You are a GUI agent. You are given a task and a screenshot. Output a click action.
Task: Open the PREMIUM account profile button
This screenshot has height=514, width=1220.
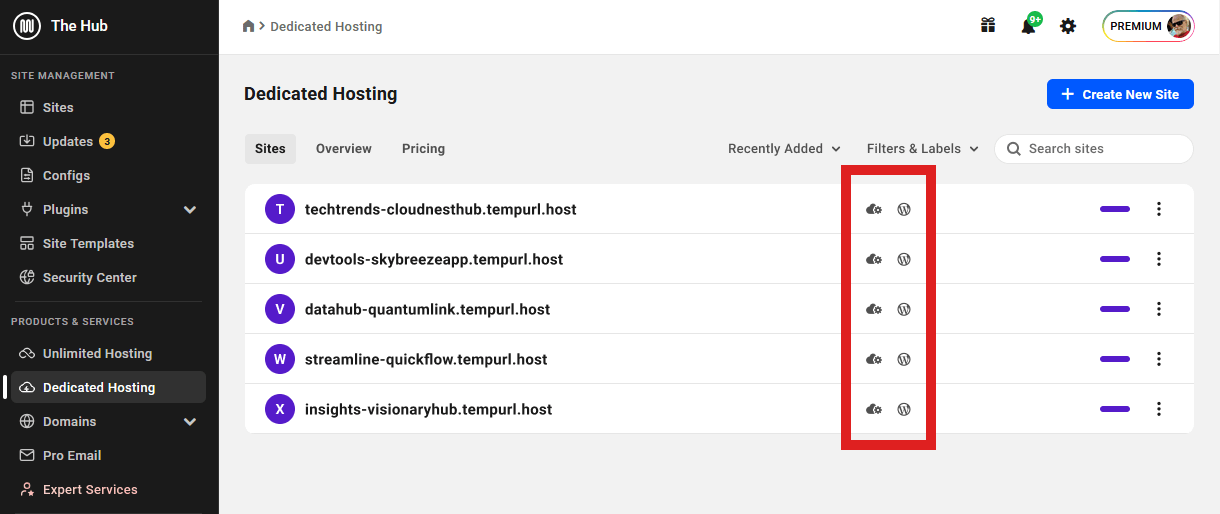[x=1149, y=26]
